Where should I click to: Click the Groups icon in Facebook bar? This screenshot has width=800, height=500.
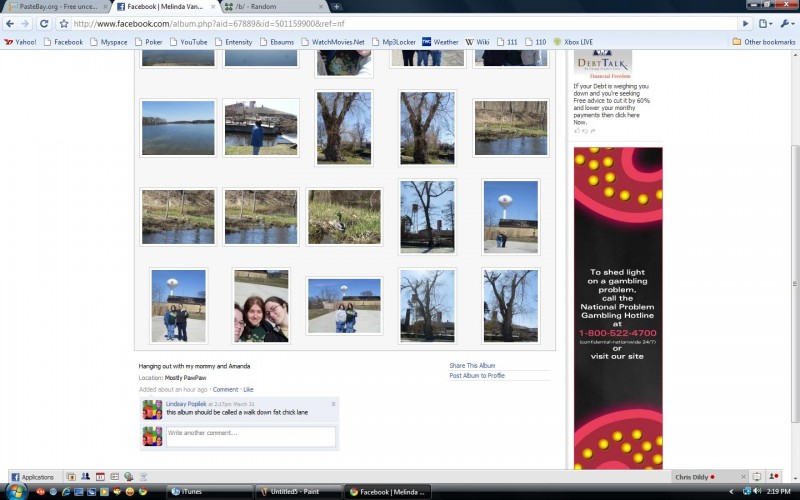pos(85,477)
